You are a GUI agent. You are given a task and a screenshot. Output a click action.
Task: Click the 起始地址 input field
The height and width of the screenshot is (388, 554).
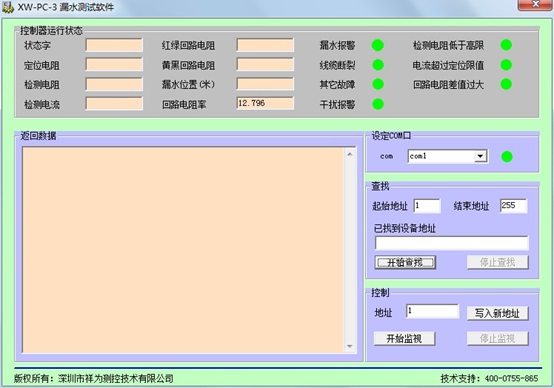tap(427, 206)
